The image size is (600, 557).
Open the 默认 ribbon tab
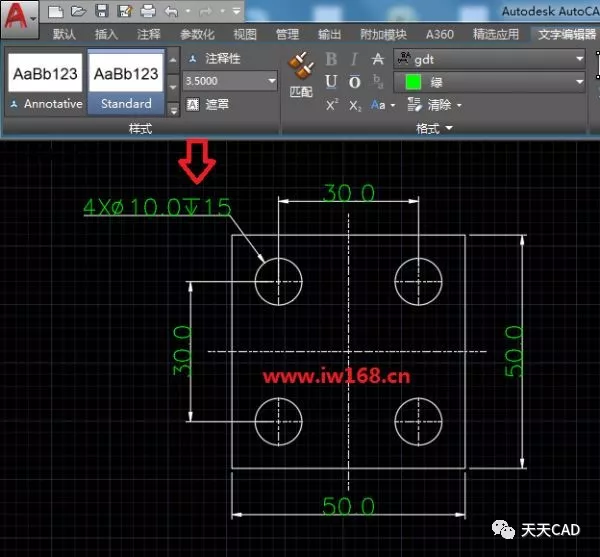pos(64,34)
